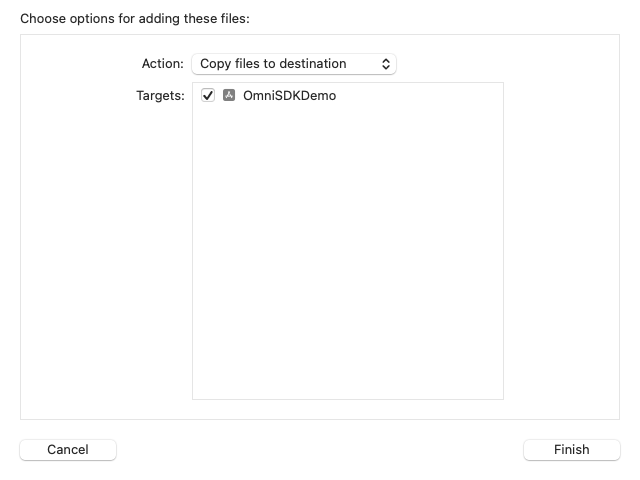Click the text "OmniSDKDemo" in Targets
Screen dimensions: 640x480
289,96
